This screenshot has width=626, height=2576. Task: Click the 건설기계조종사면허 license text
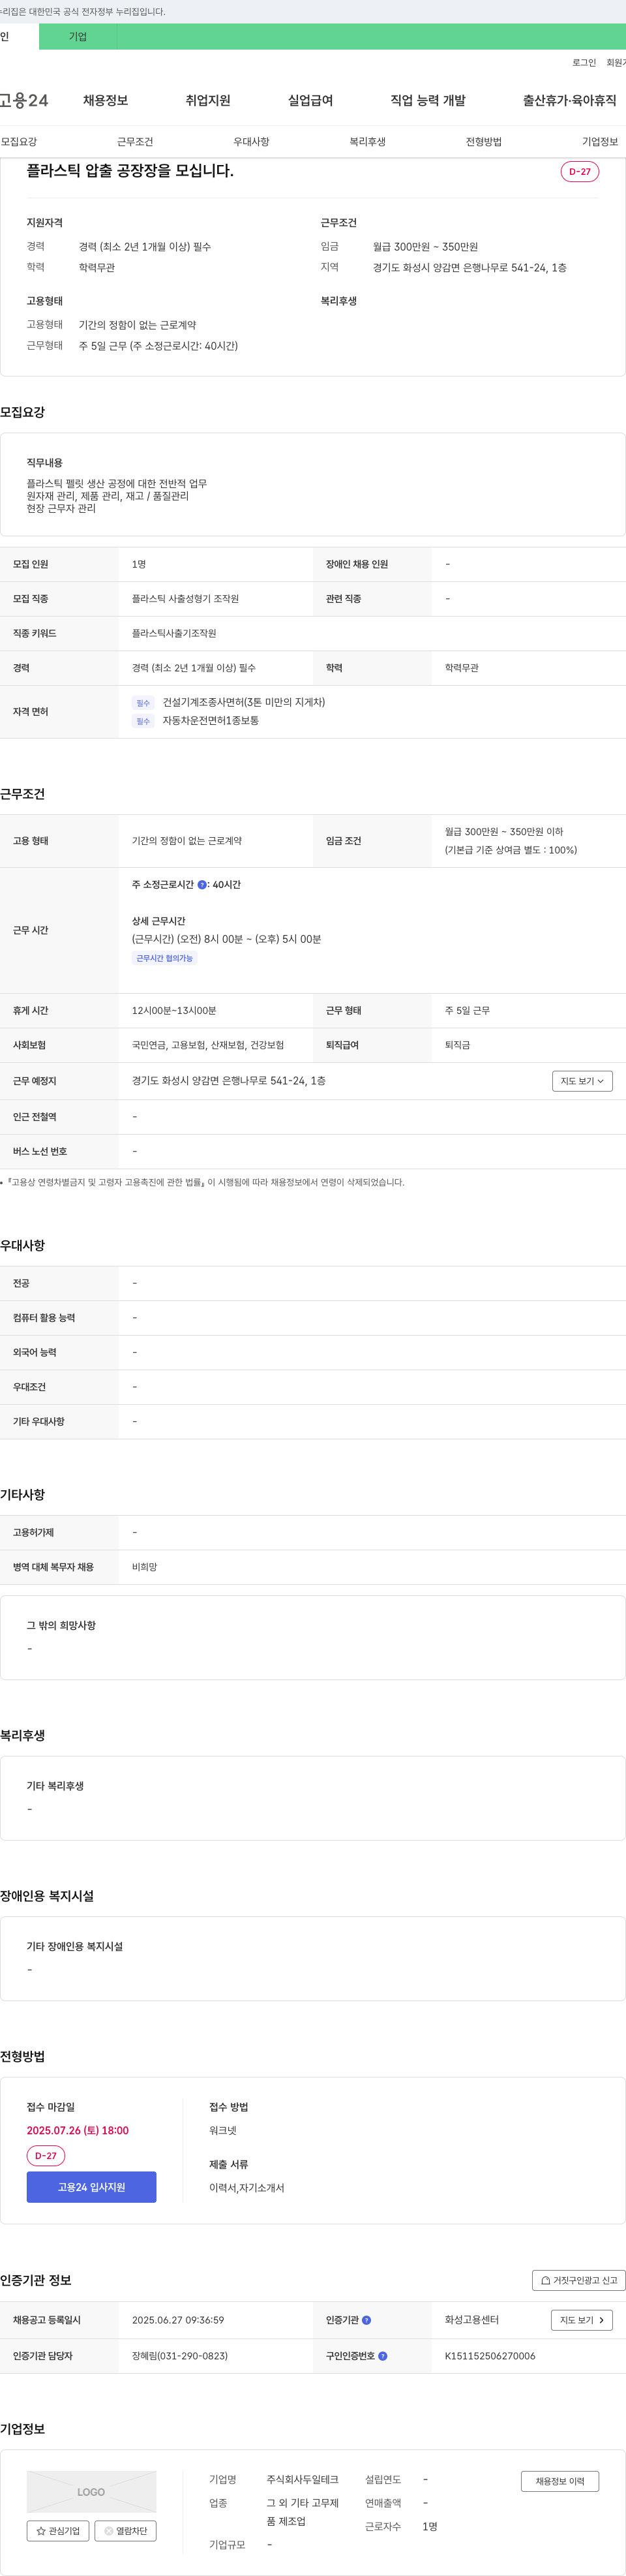coord(244,702)
